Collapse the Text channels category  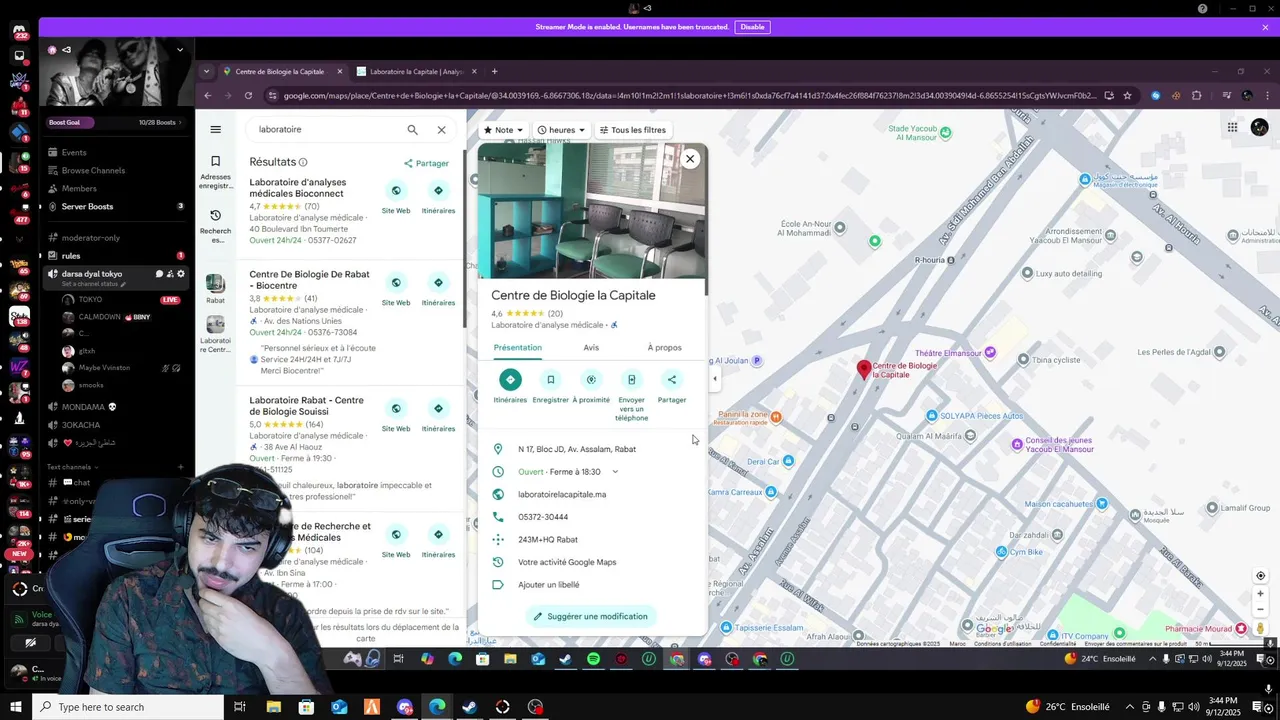[x=73, y=467]
